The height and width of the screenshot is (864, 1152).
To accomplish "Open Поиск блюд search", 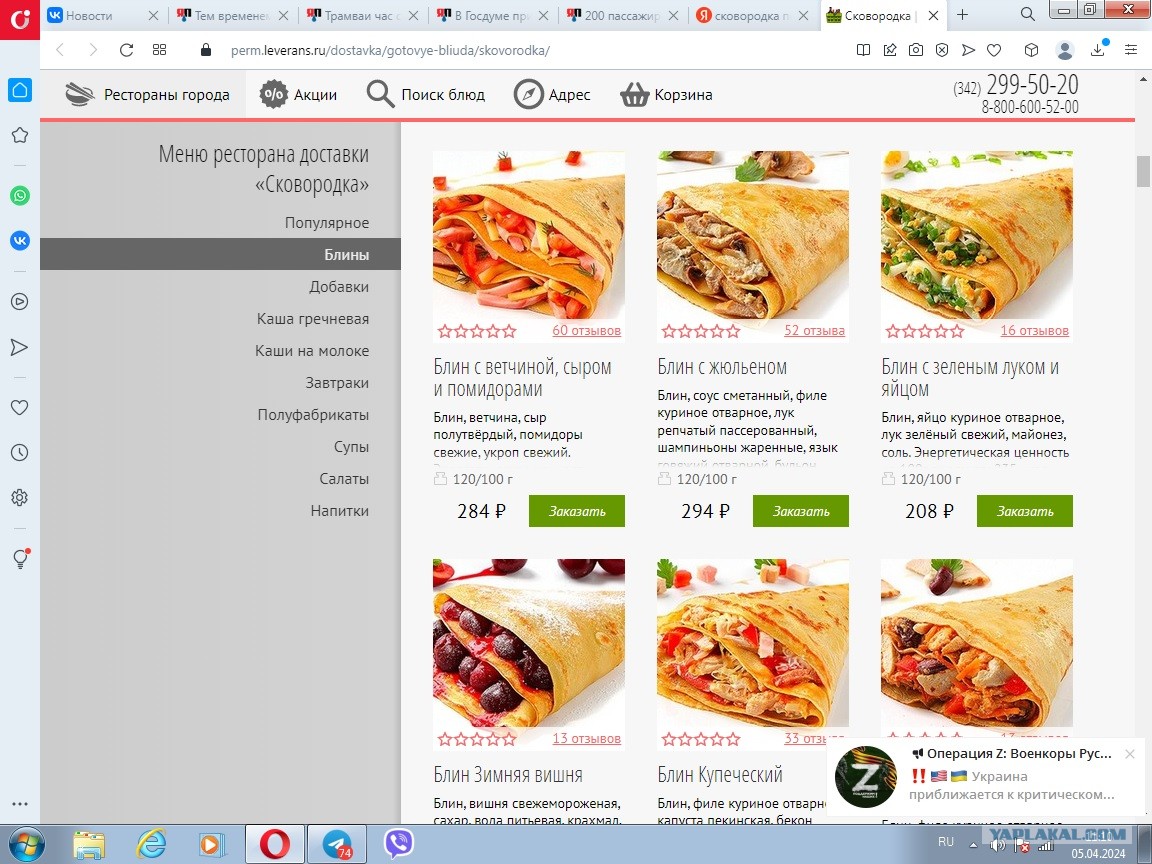I will tap(425, 95).
